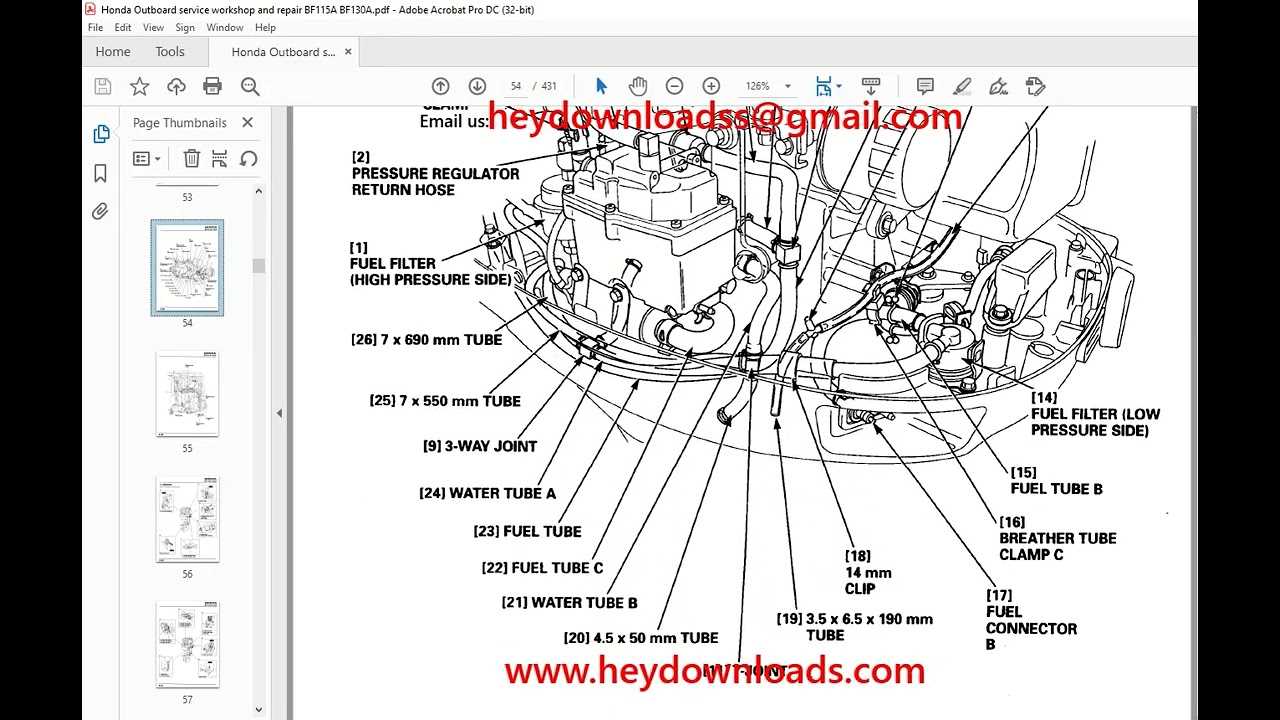The width and height of the screenshot is (1280, 720).
Task: Switch to the Tools tab
Action: (170, 52)
